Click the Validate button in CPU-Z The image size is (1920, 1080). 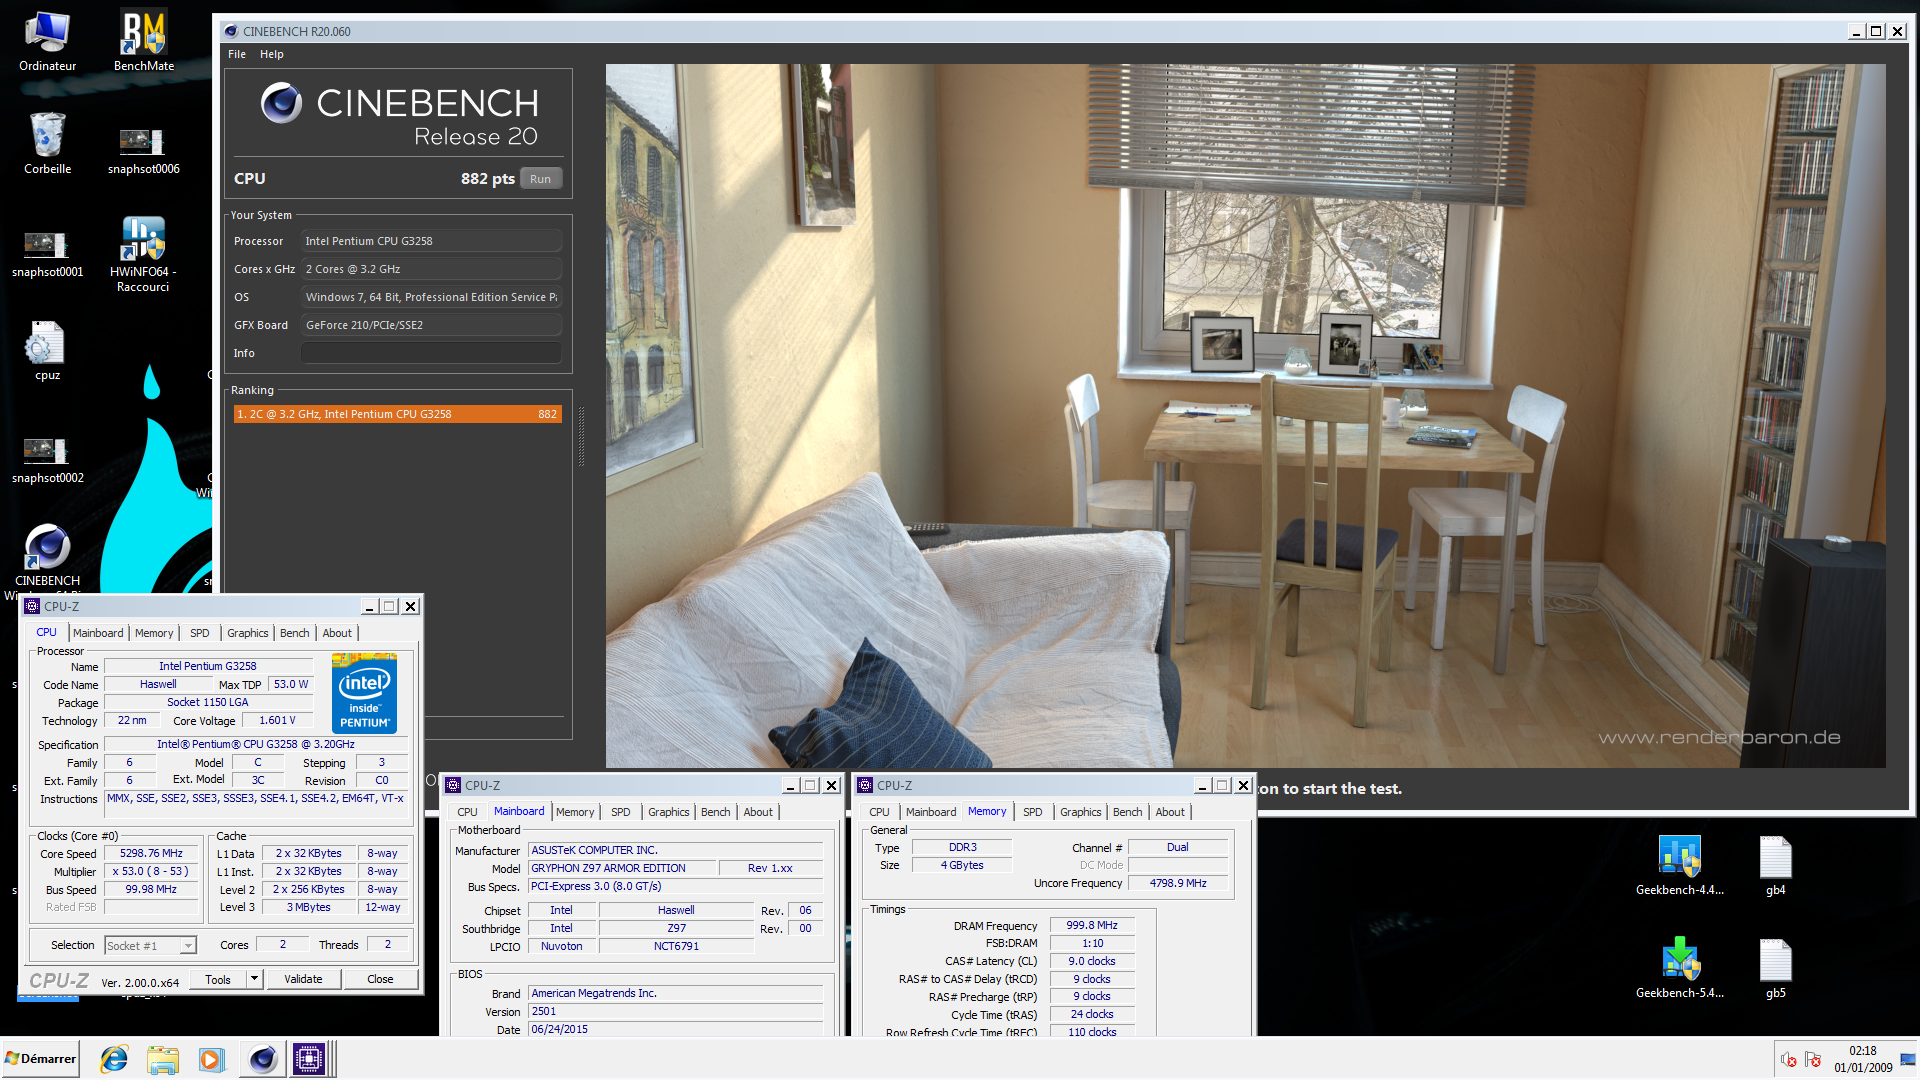tap(303, 980)
